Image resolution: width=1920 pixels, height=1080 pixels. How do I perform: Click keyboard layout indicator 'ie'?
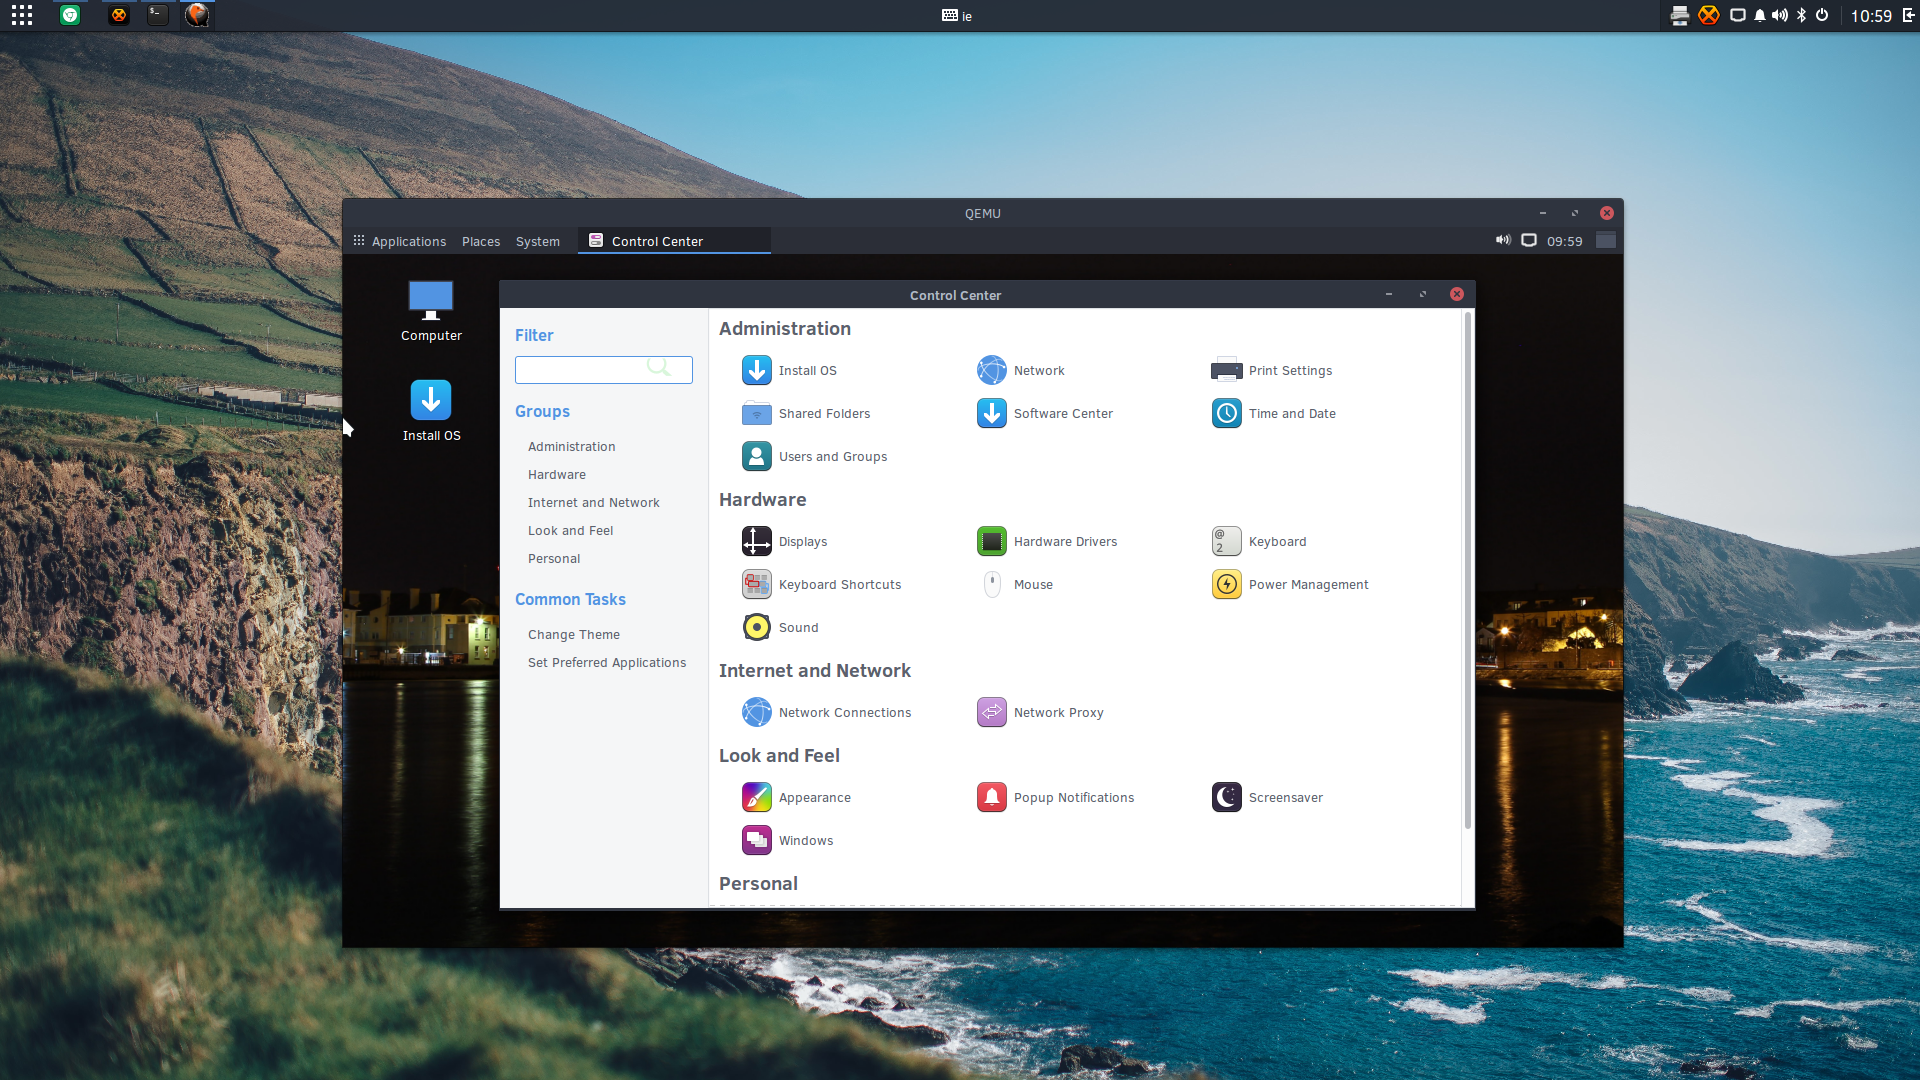pos(957,15)
